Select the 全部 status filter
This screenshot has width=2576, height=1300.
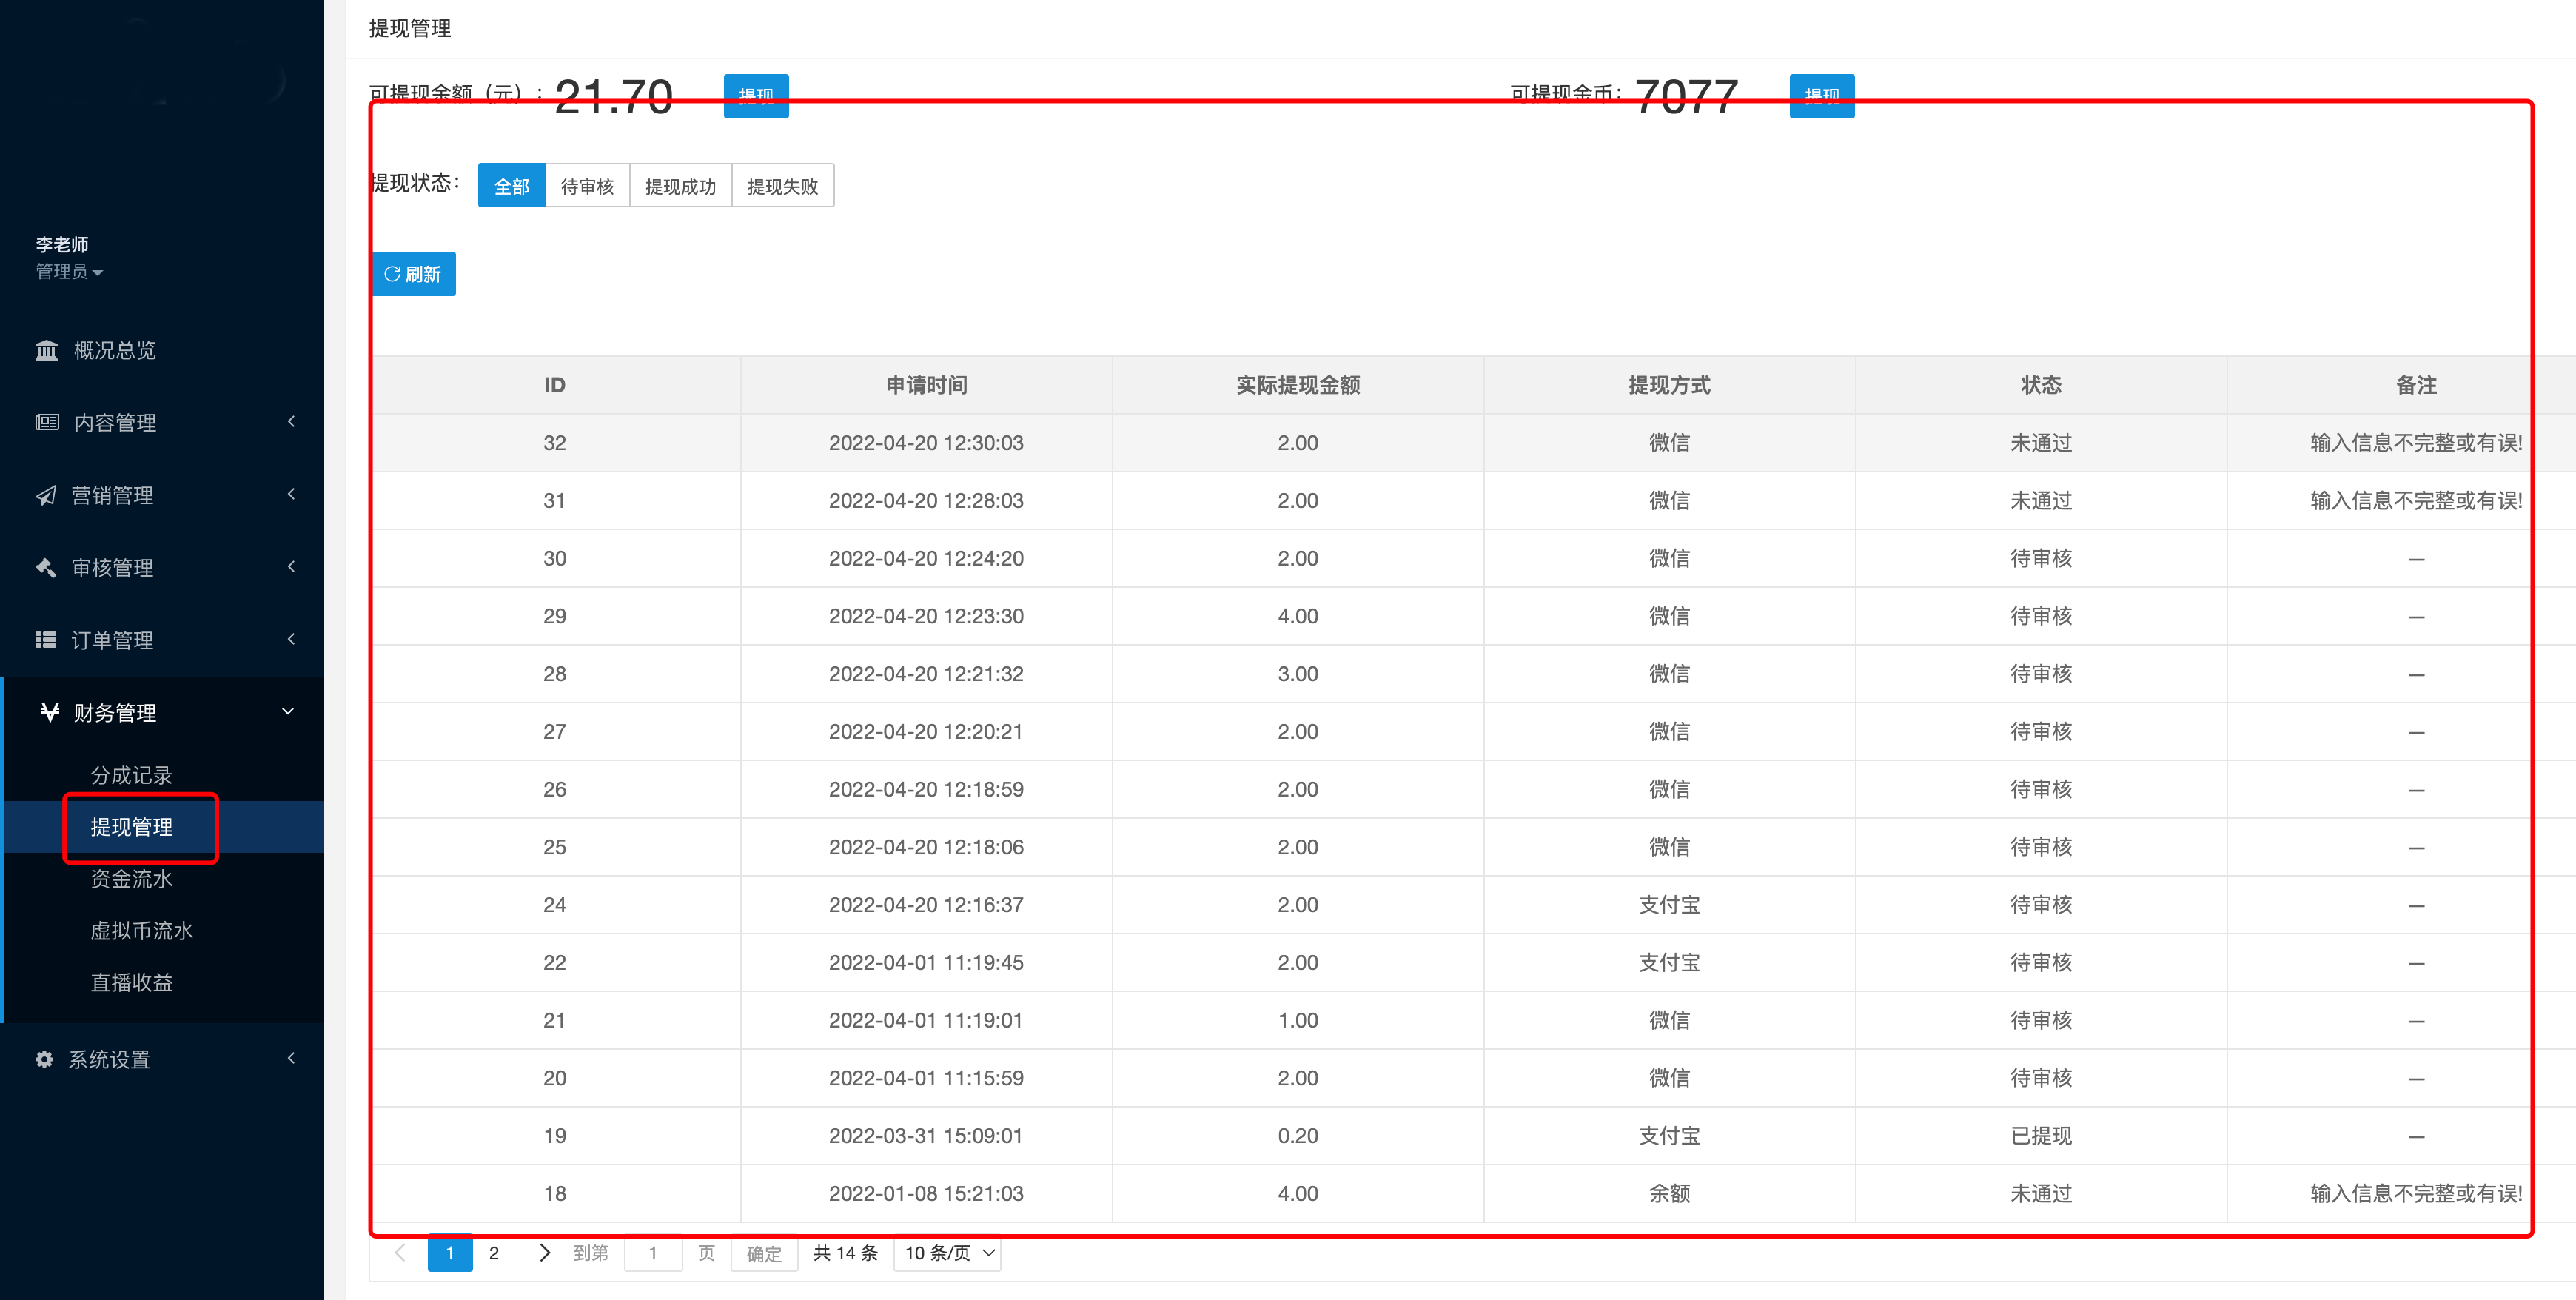(x=512, y=186)
